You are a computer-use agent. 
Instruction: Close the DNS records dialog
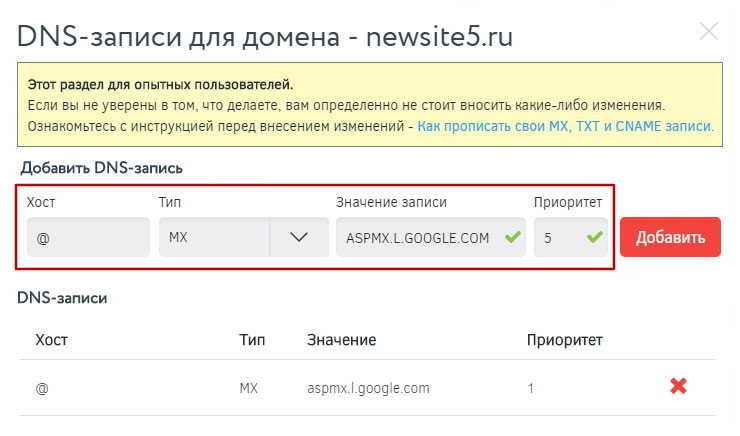click(x=709, y=31)
